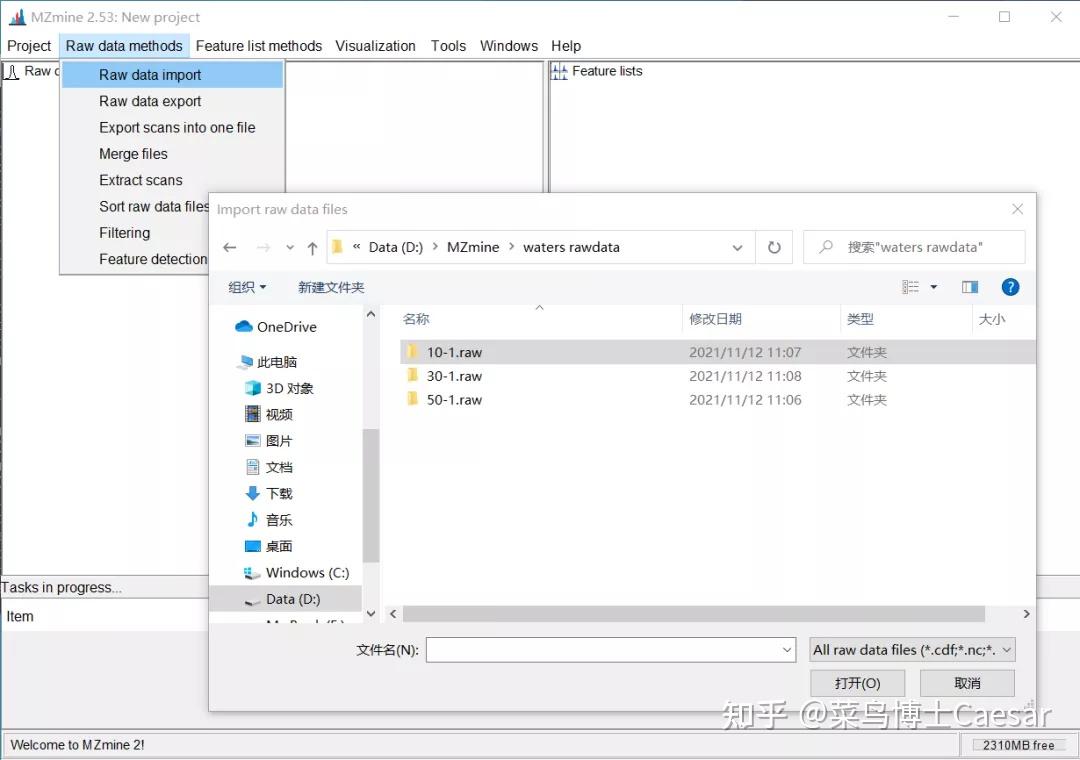Select the 10-1.raw folder
This screenshot has width=1080, height=760.
[455, 352]
